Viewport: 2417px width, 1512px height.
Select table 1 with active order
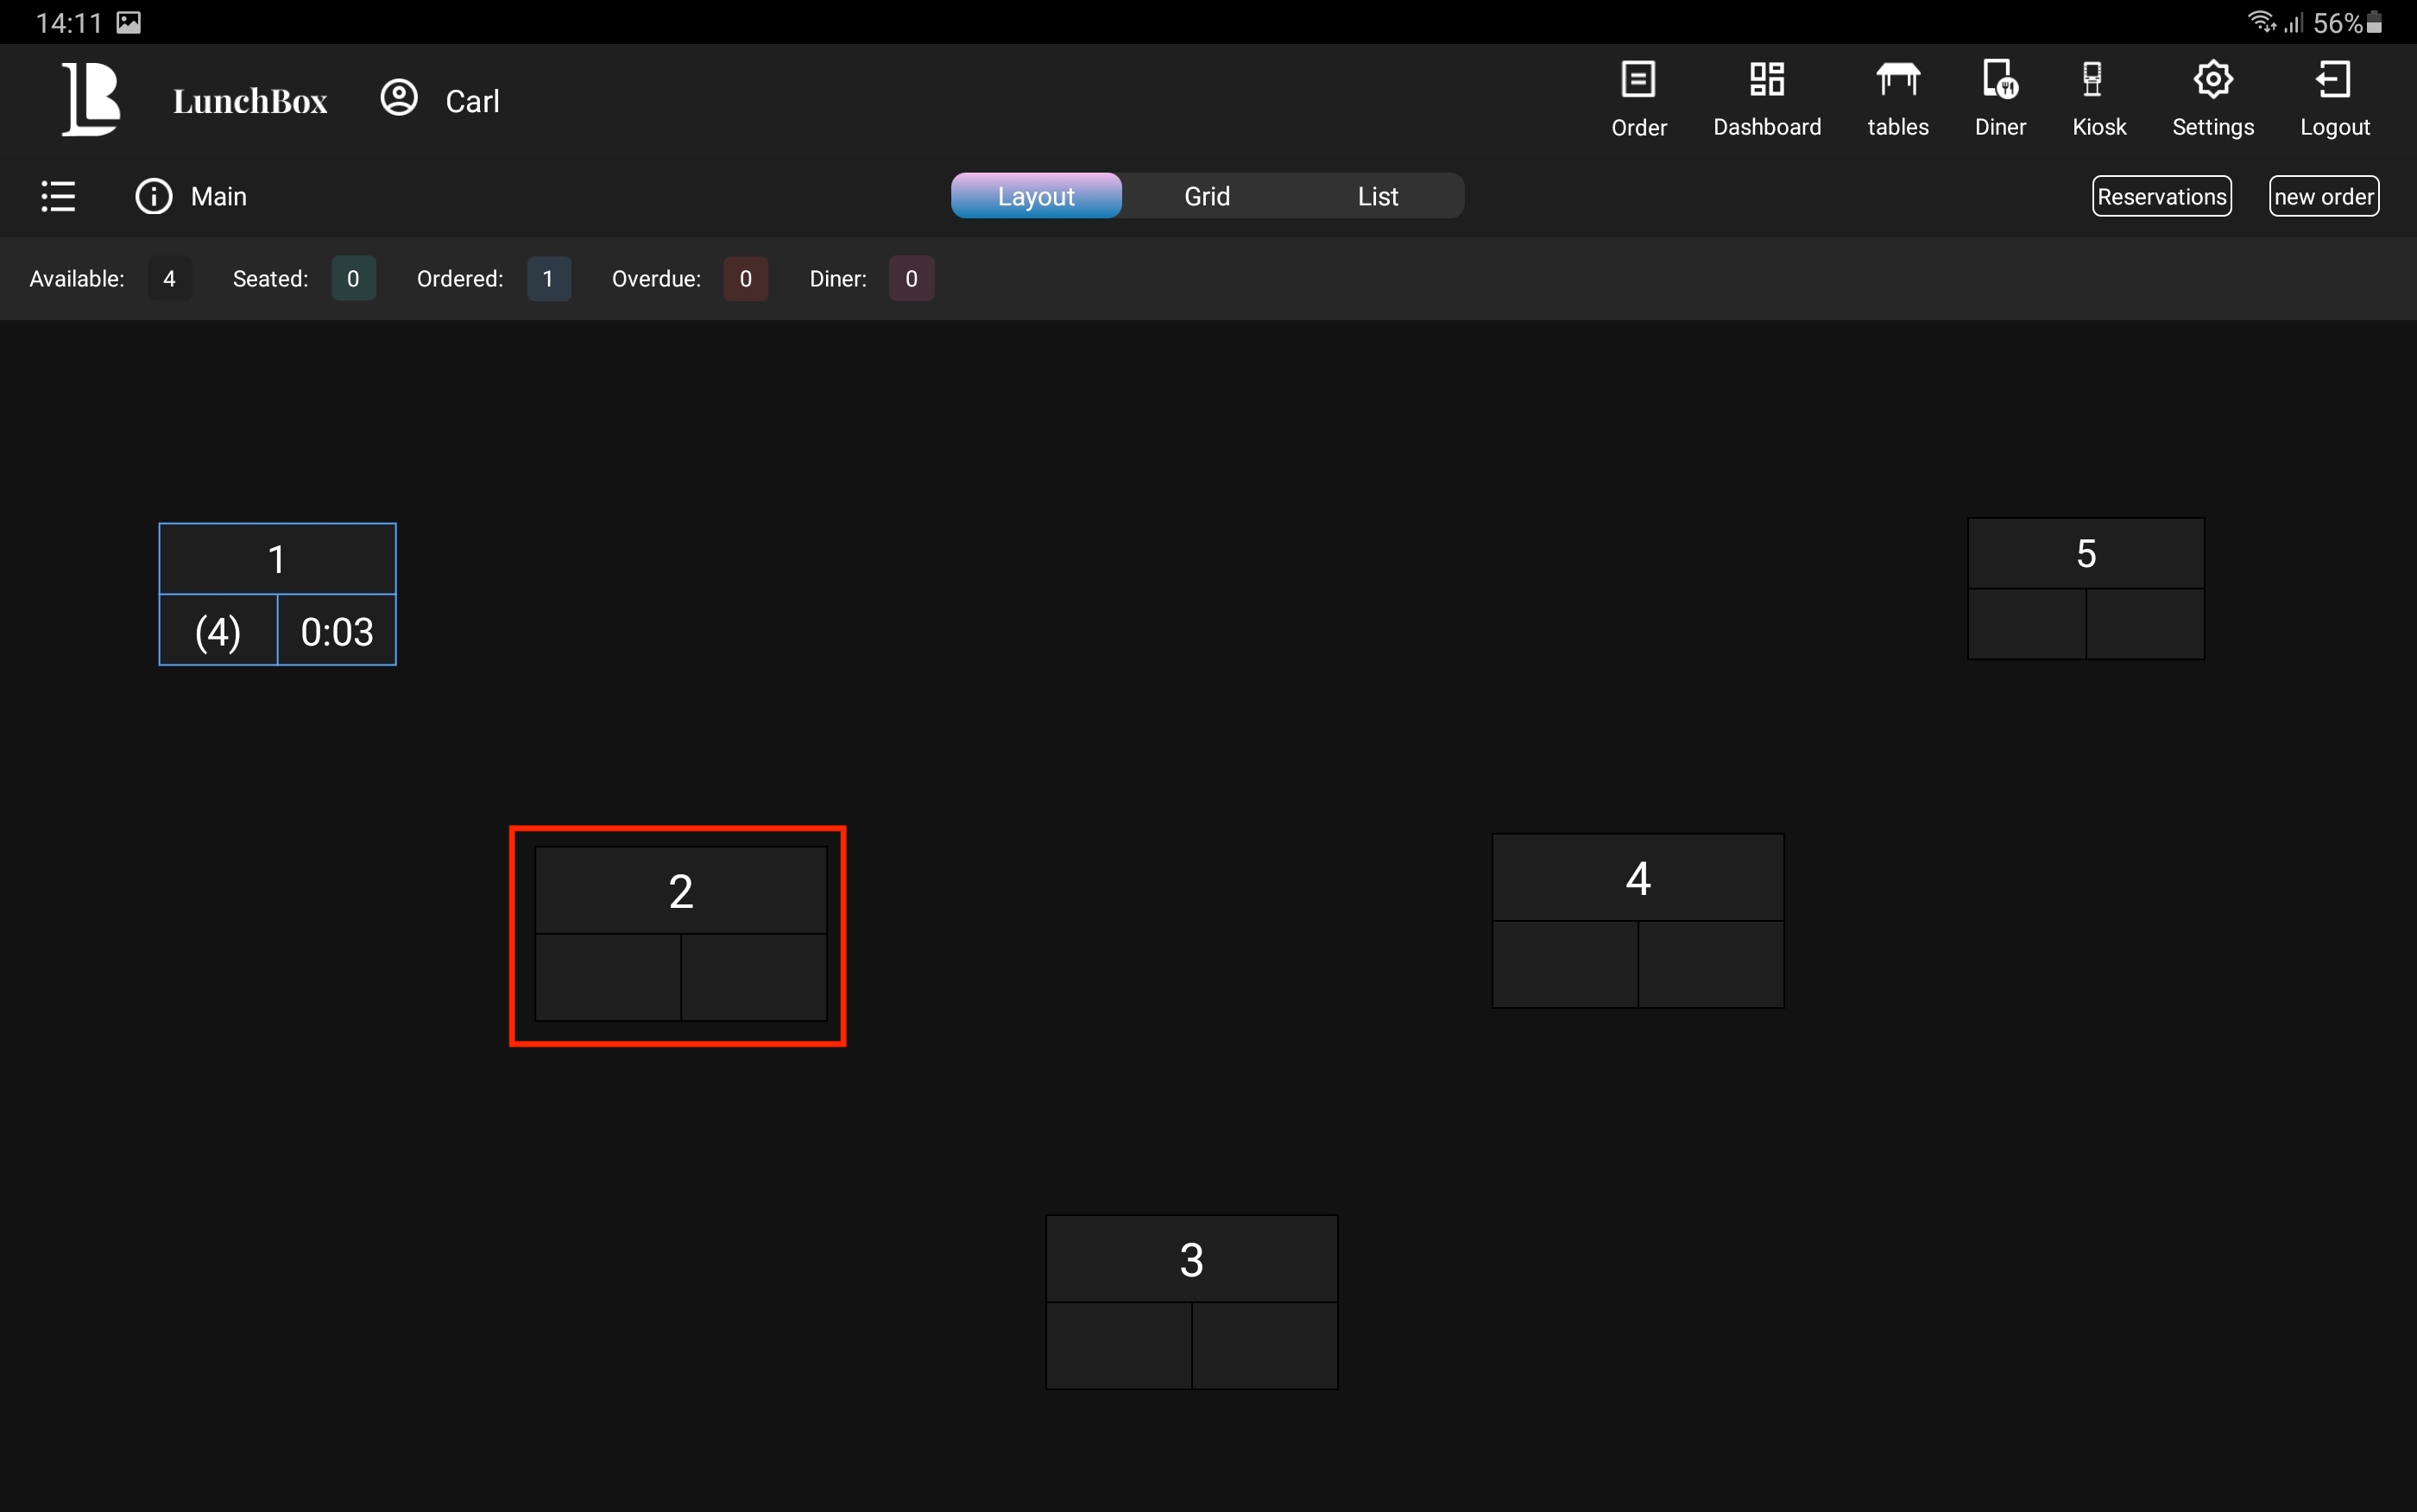click(x=277, y=594)
